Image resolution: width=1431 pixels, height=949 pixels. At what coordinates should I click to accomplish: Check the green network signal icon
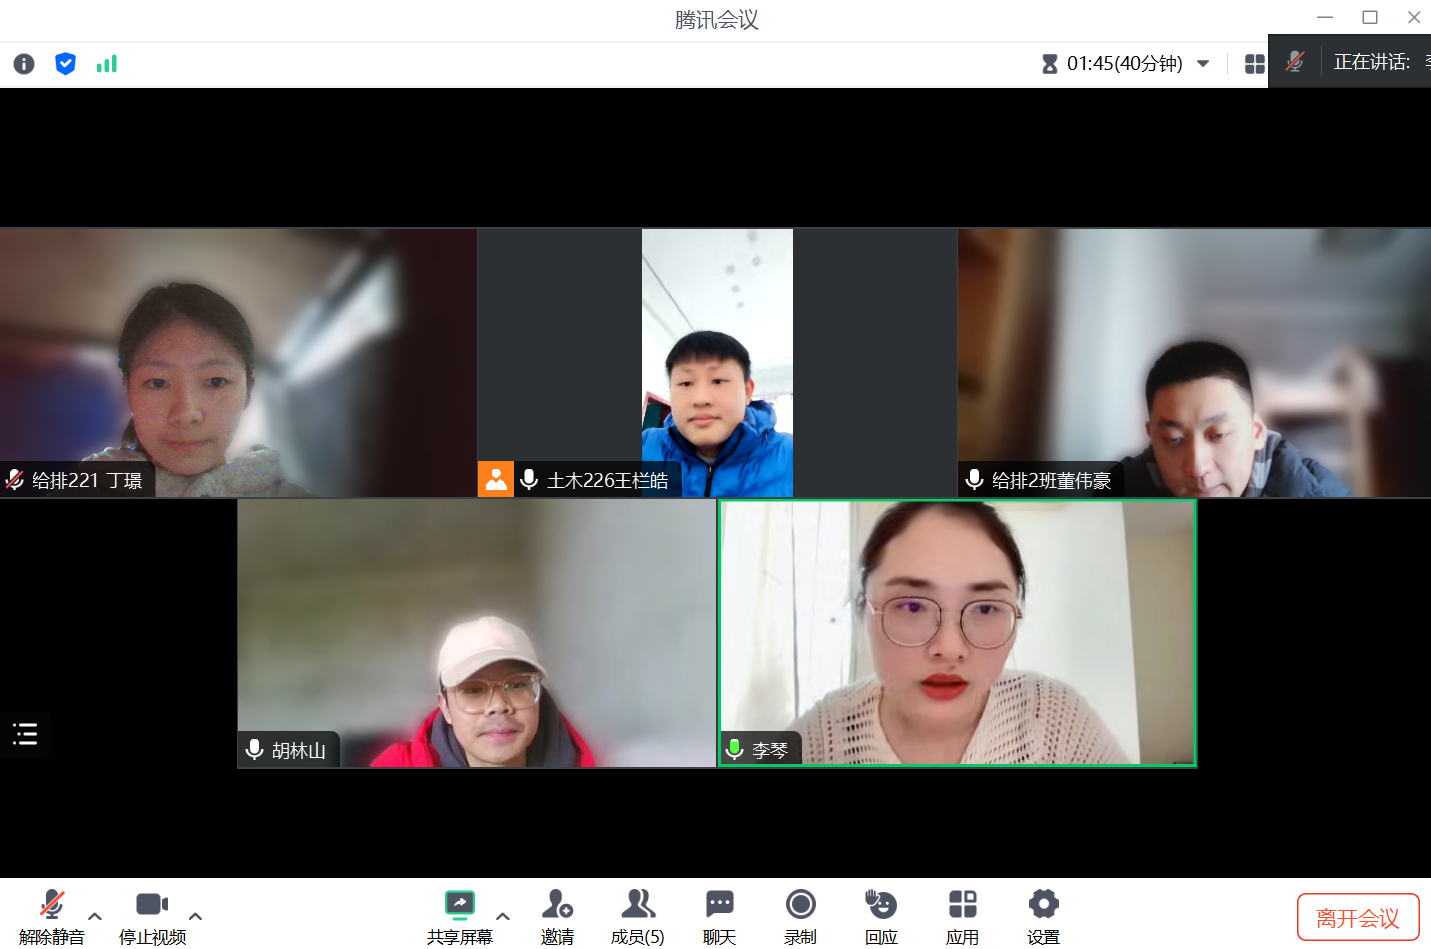(107, 64)
